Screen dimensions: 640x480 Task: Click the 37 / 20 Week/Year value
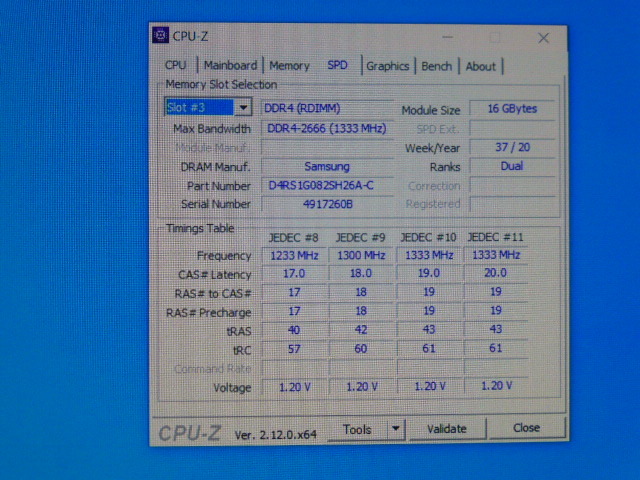pos(512,147)
